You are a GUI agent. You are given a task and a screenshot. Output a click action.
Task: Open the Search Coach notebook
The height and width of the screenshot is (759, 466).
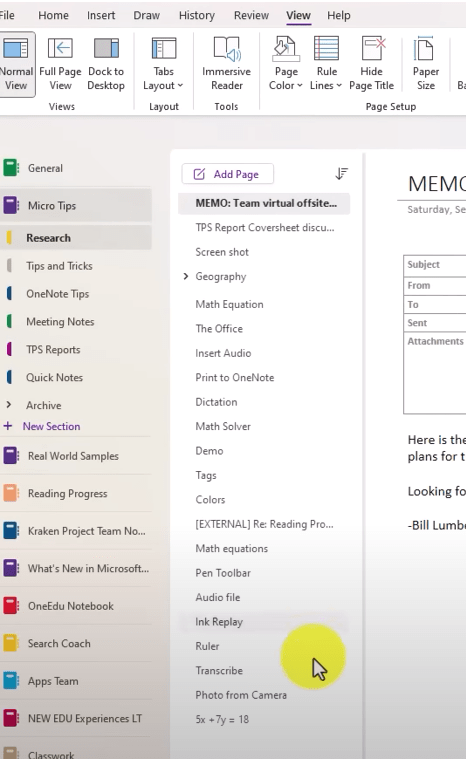click(x=75, y=643)
